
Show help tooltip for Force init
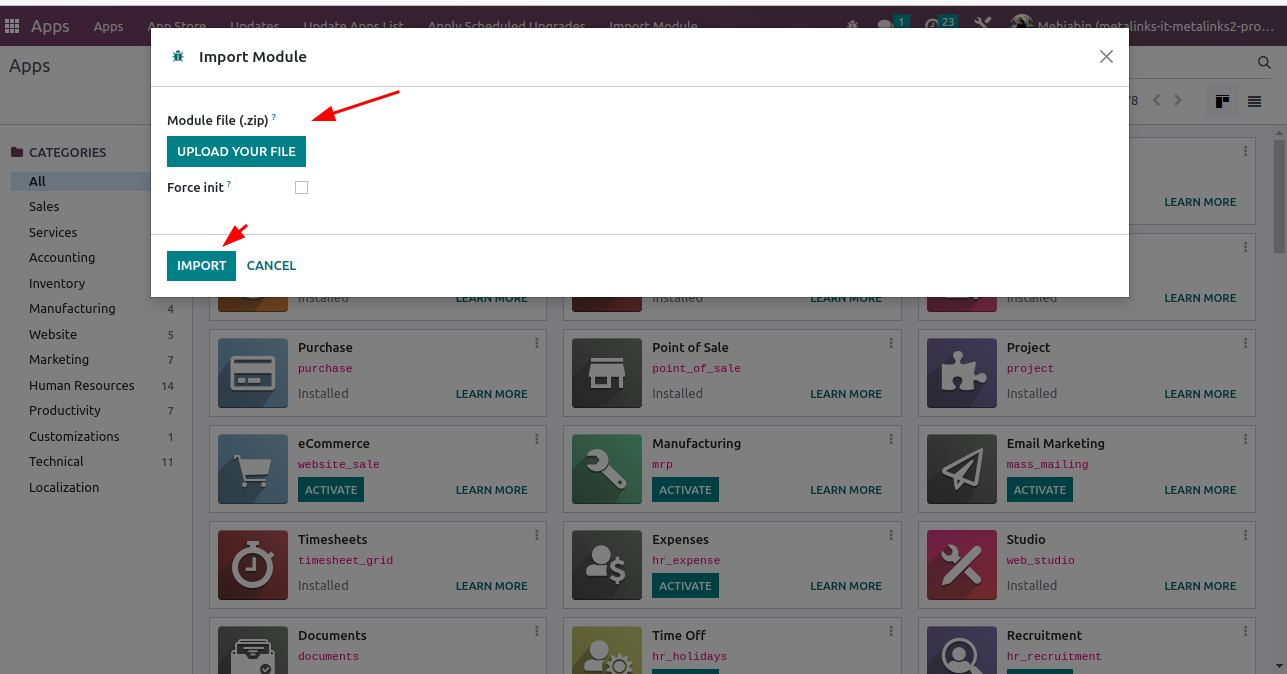tap(229, 184)
